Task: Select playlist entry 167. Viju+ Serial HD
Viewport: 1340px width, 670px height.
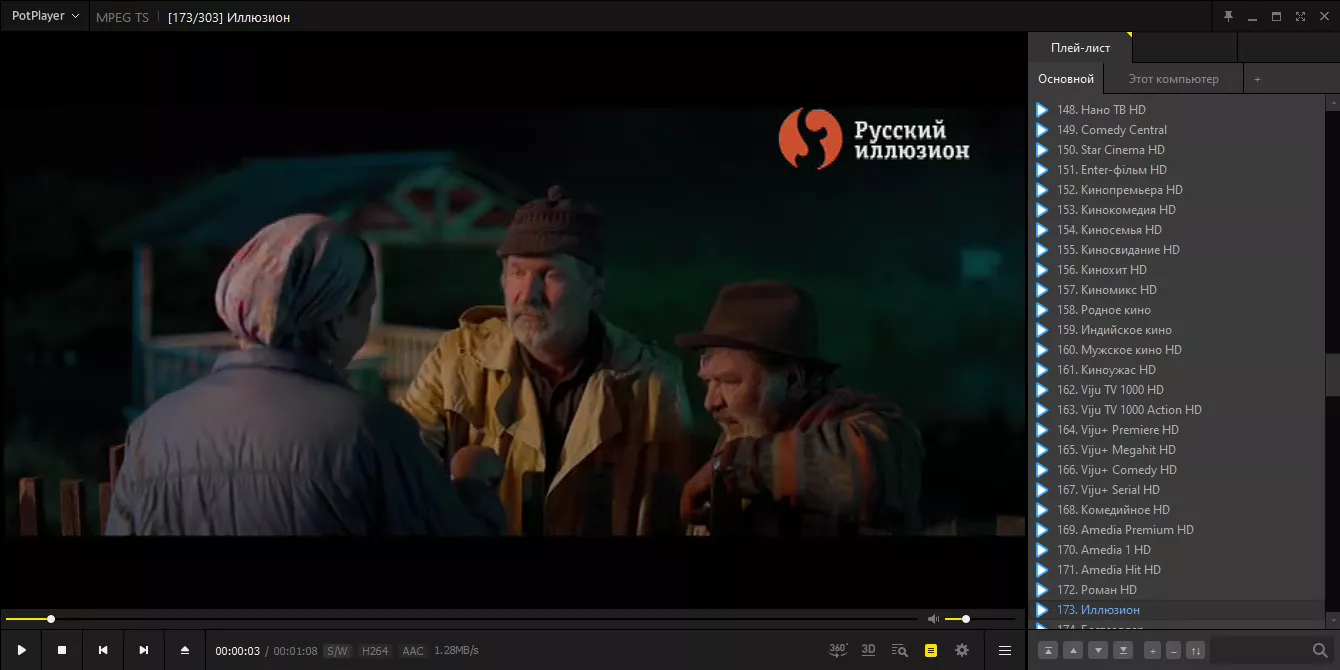Action: pos(1177,490)
